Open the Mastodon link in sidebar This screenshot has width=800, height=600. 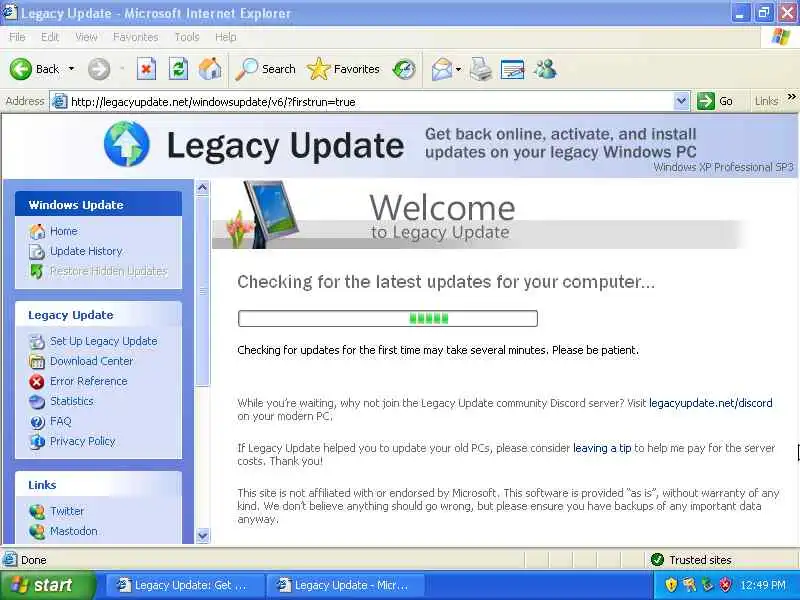click(x=73, y=531)
